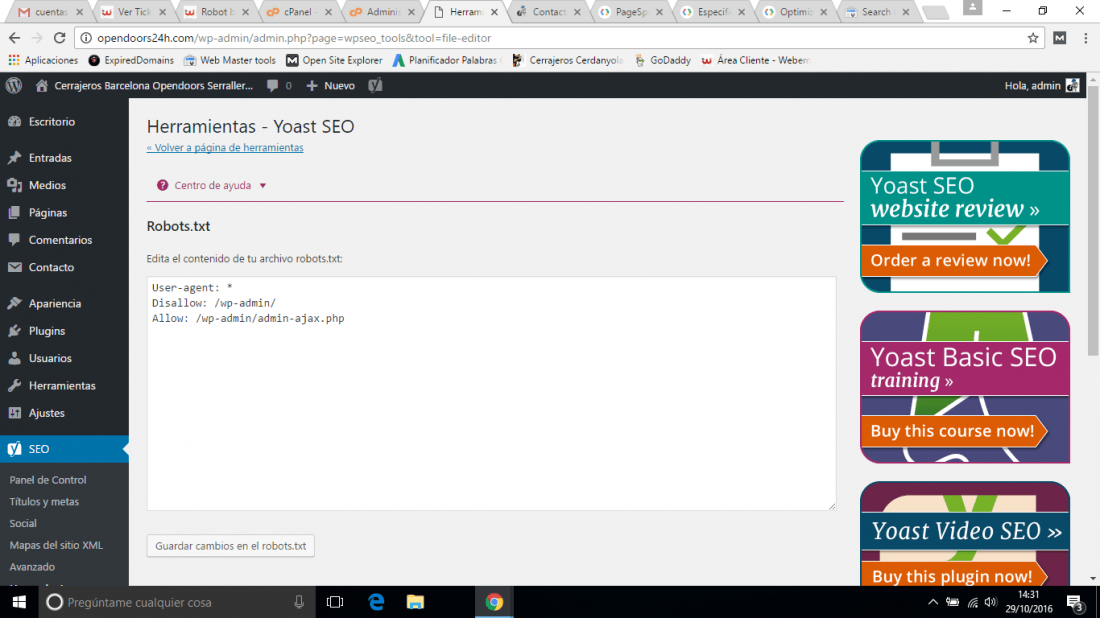Image resolution: width=1100 pixels, height=618 pixels.
Task: Open site home icon Cerrajeros Barcelona
Action: click(42, 86)
